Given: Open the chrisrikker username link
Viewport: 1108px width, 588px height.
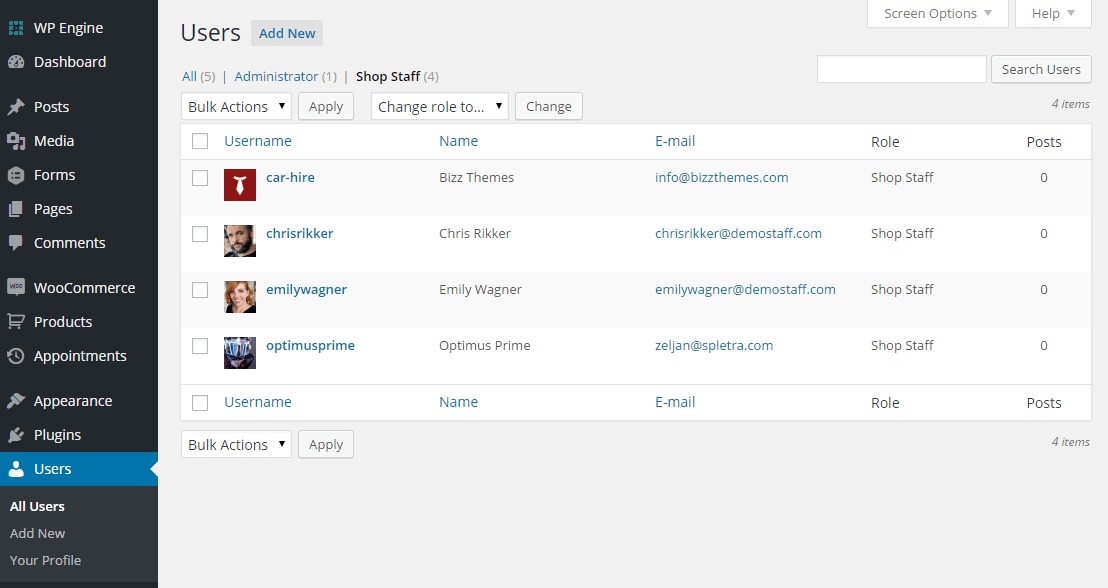Looking at the screenshot, I should pos(300,233).
